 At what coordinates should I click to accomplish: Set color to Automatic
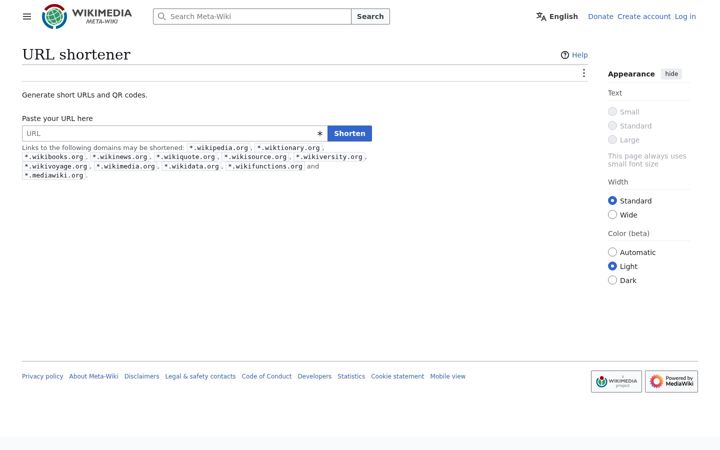[x=612, y=252]
